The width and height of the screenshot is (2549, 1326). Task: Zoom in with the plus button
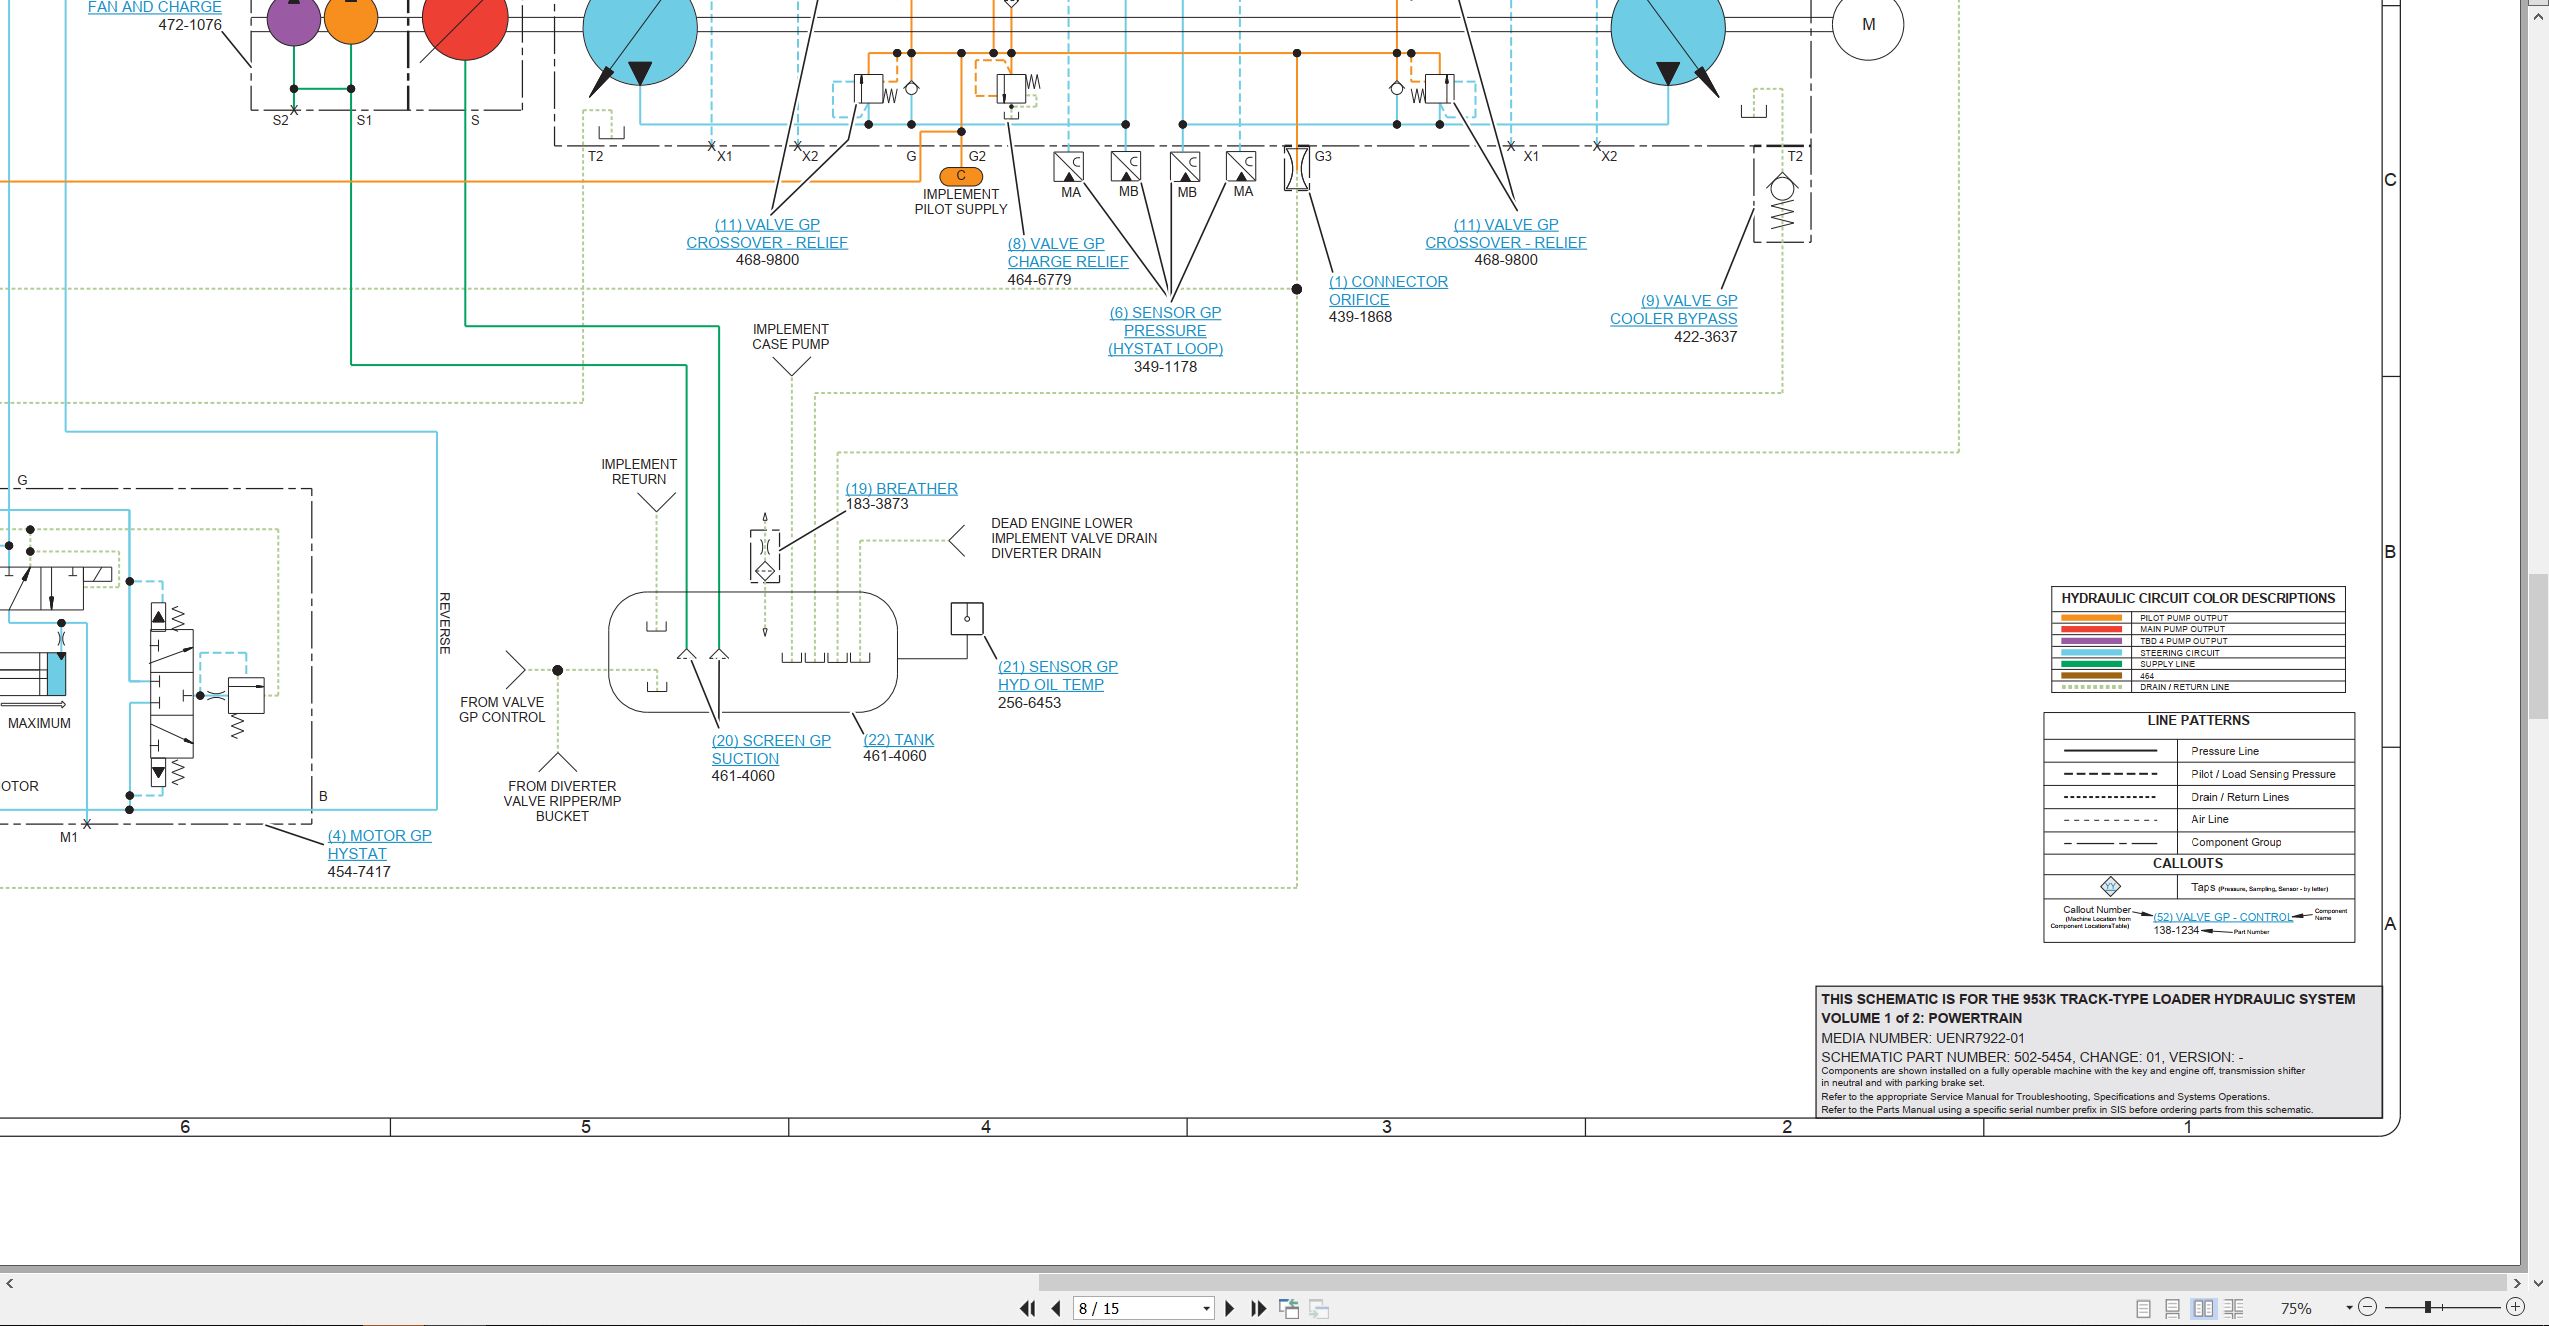[x=2515, y=1307]
